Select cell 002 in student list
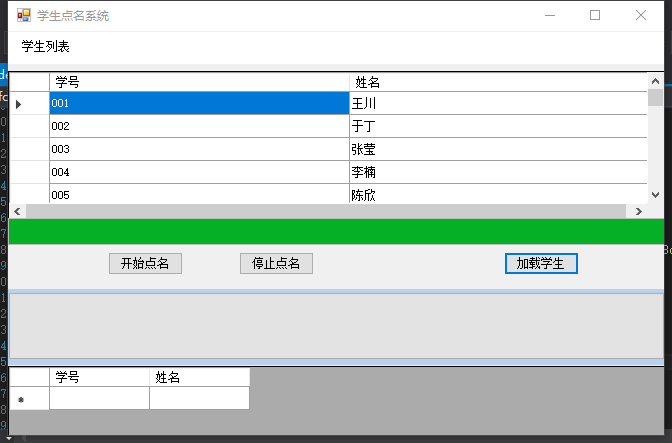The height and width of the screenshot is (443, 672). [x=199, y=126]
